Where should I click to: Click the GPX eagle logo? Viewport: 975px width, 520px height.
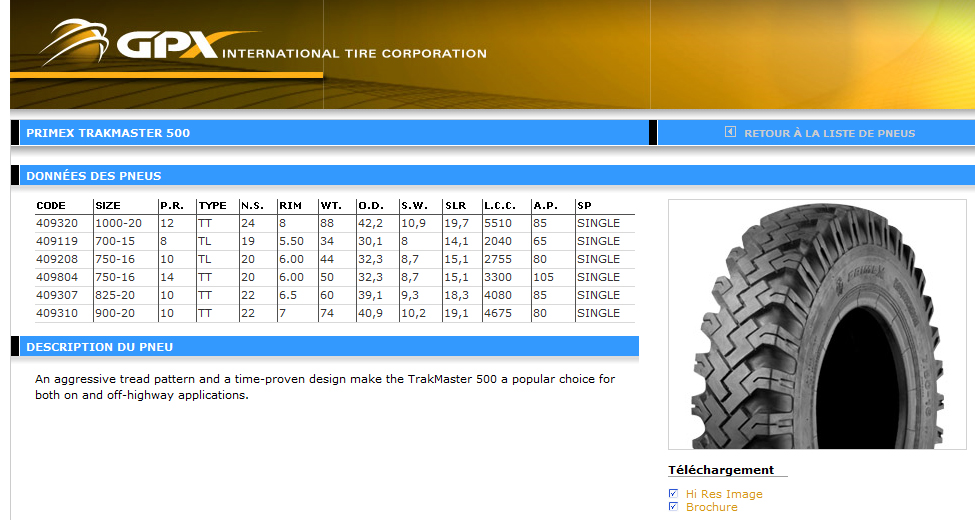[x=75, y=41]
